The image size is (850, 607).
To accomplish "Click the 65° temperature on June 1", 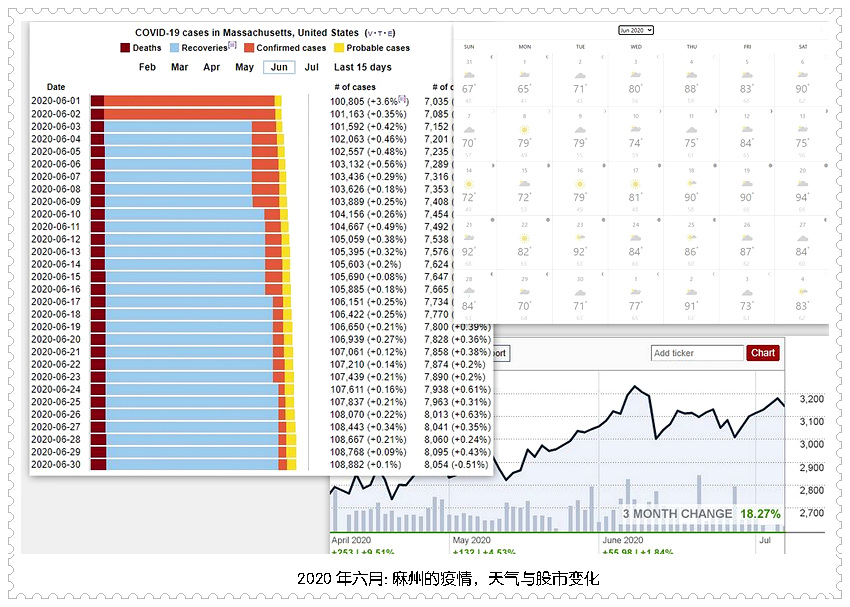I will coord(524,88).
